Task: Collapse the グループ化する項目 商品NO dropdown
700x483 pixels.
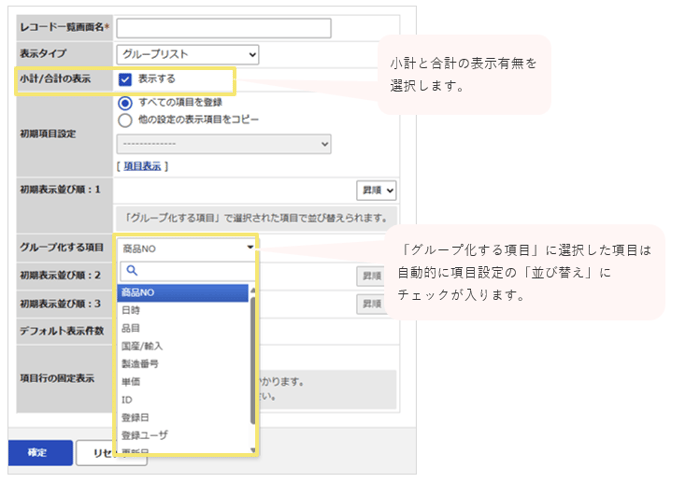Action: coord(186,248)
